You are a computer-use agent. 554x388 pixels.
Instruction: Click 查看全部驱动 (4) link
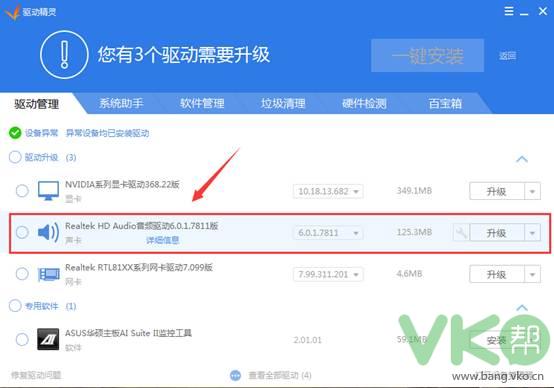pyautogui.click(x=280, y=375)
